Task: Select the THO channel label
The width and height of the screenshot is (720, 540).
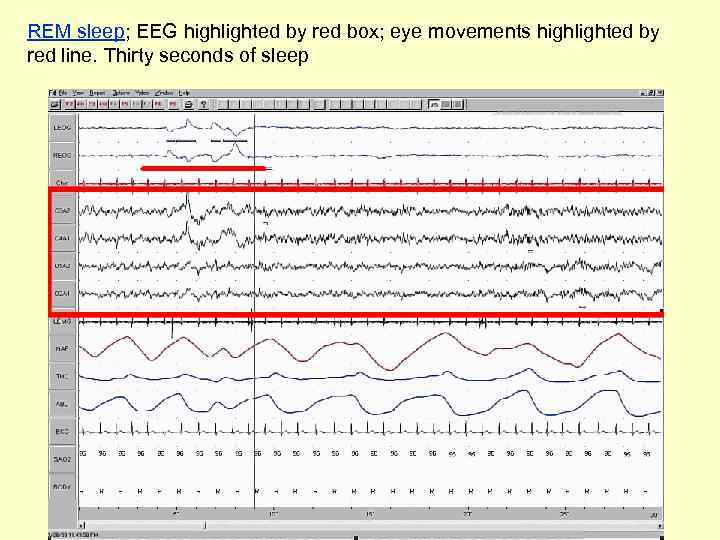Action: pyautogui.click(x=62, y=377)
